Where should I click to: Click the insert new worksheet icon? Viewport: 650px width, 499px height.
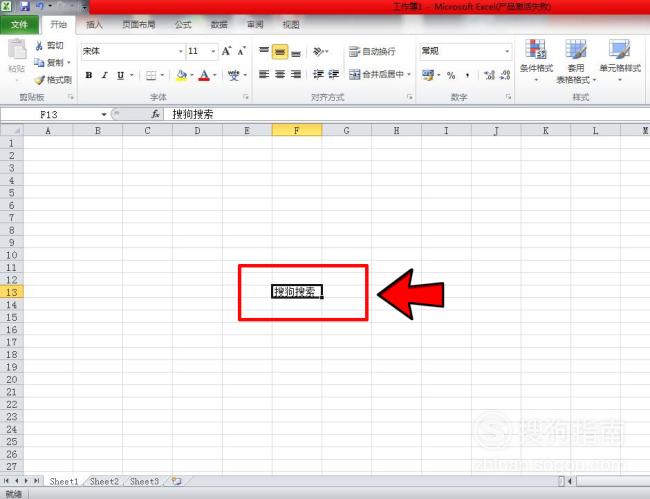[177, 481]
